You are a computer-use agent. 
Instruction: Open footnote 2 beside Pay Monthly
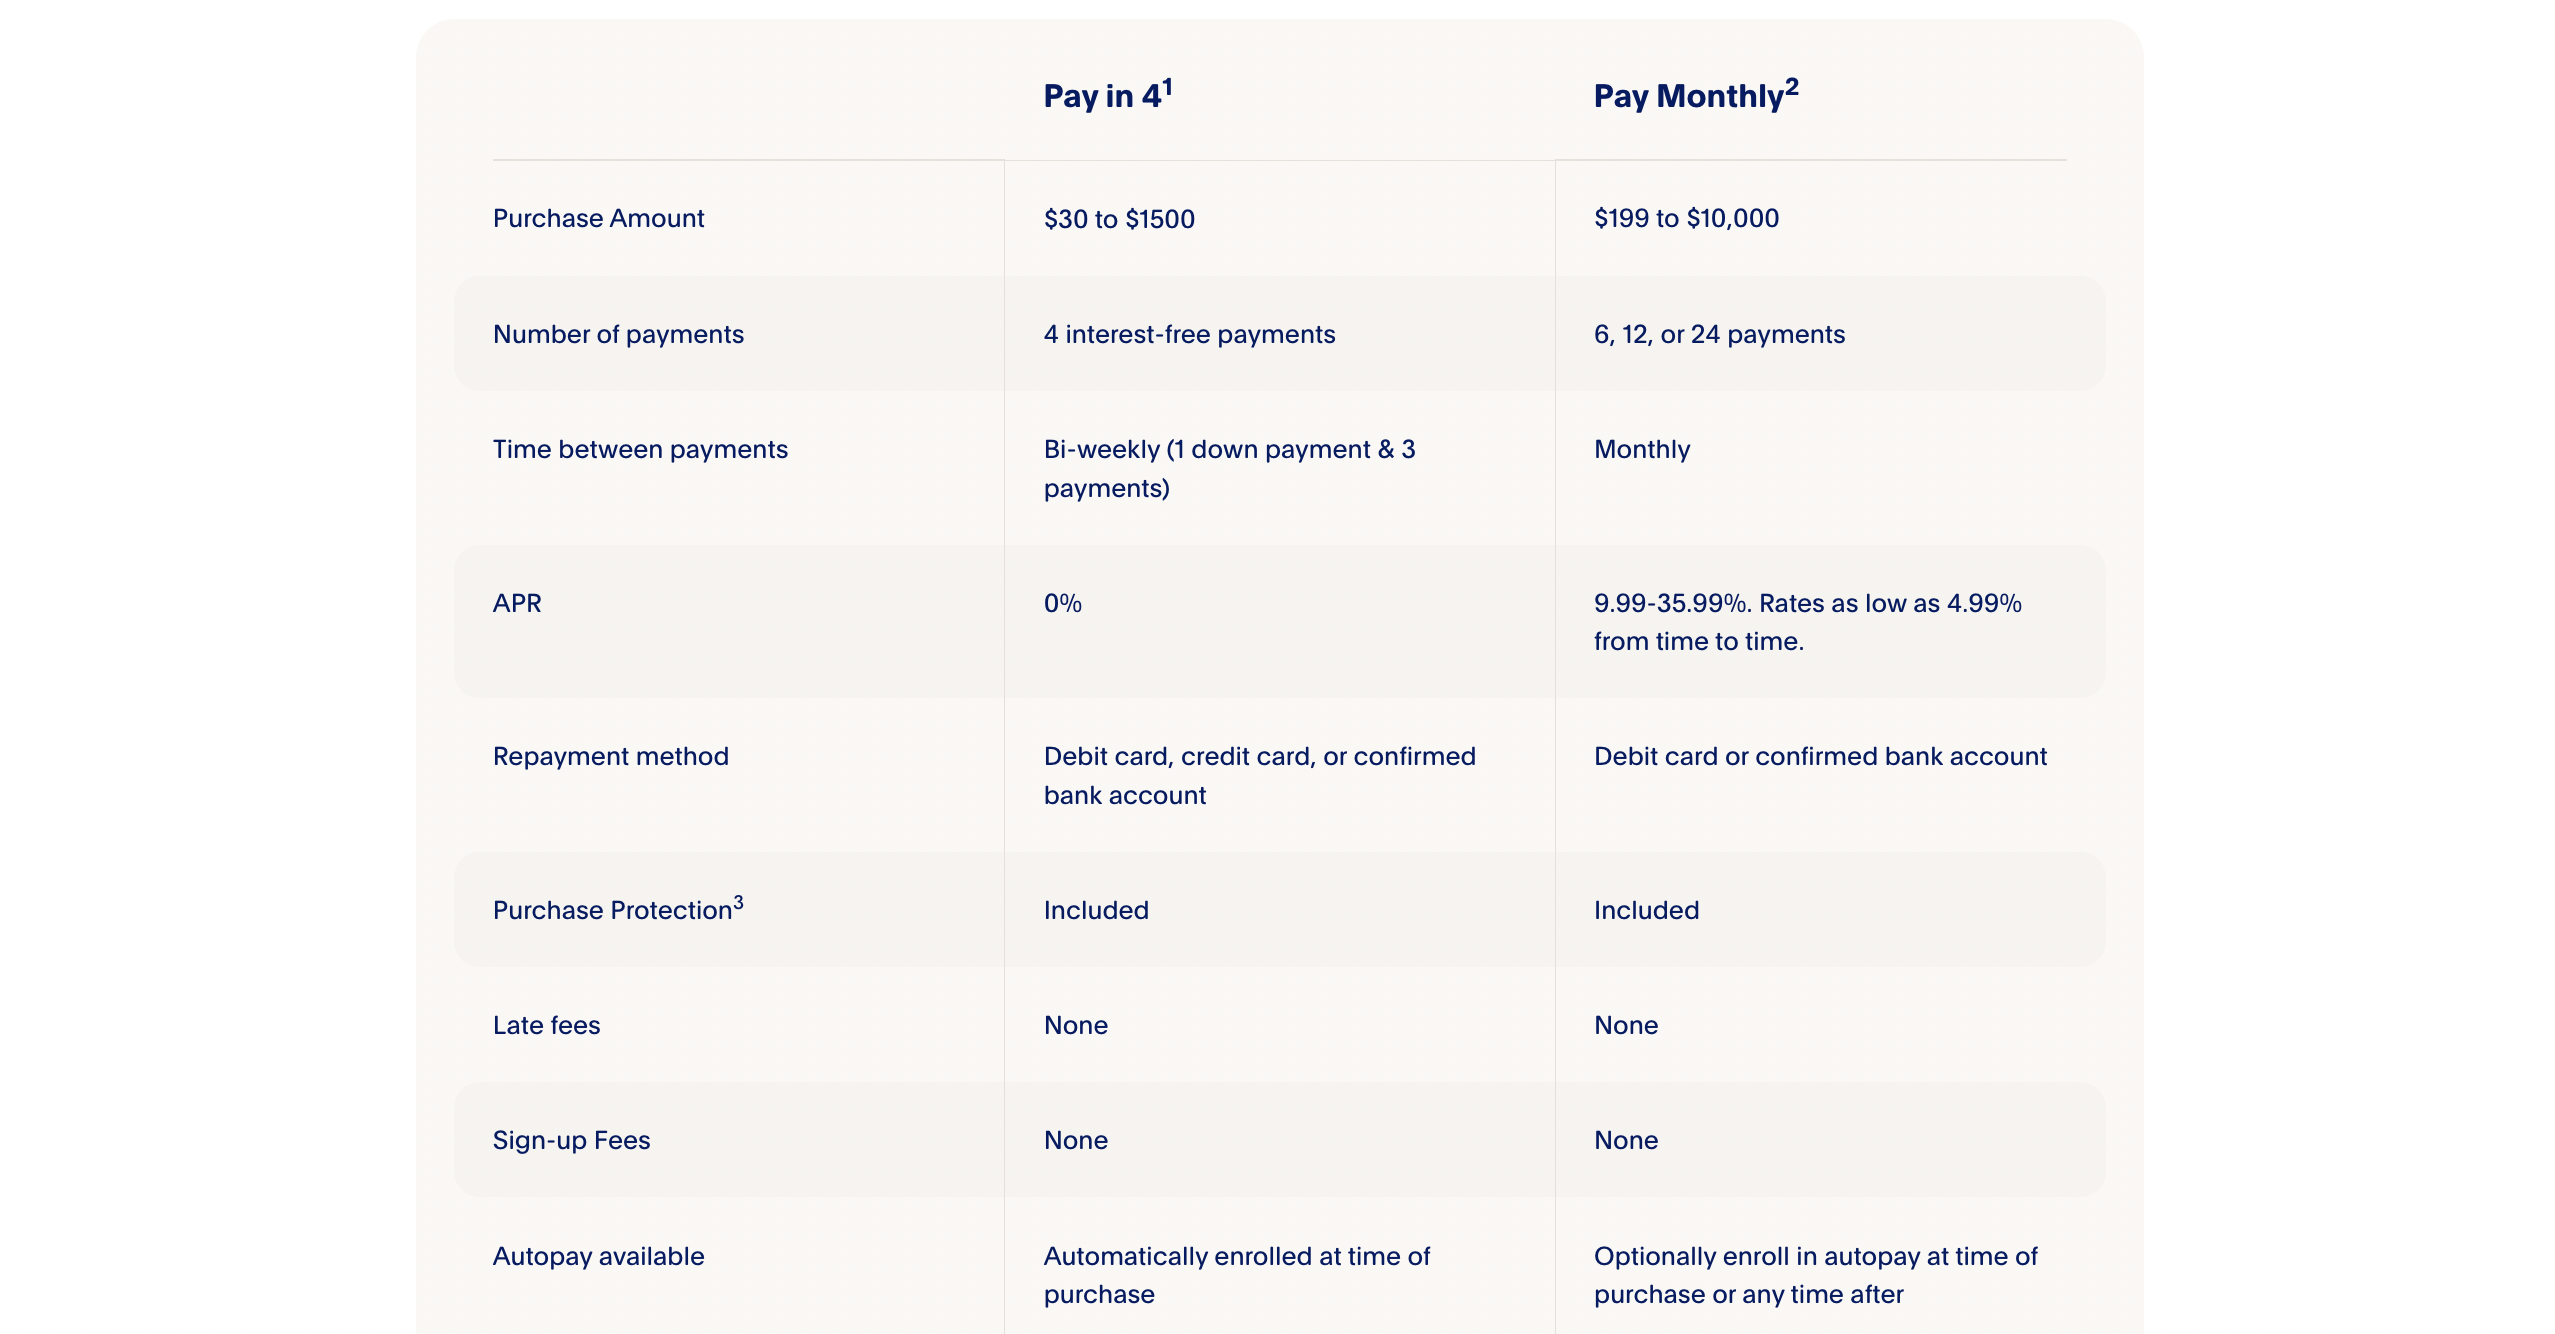point(1792,87)
